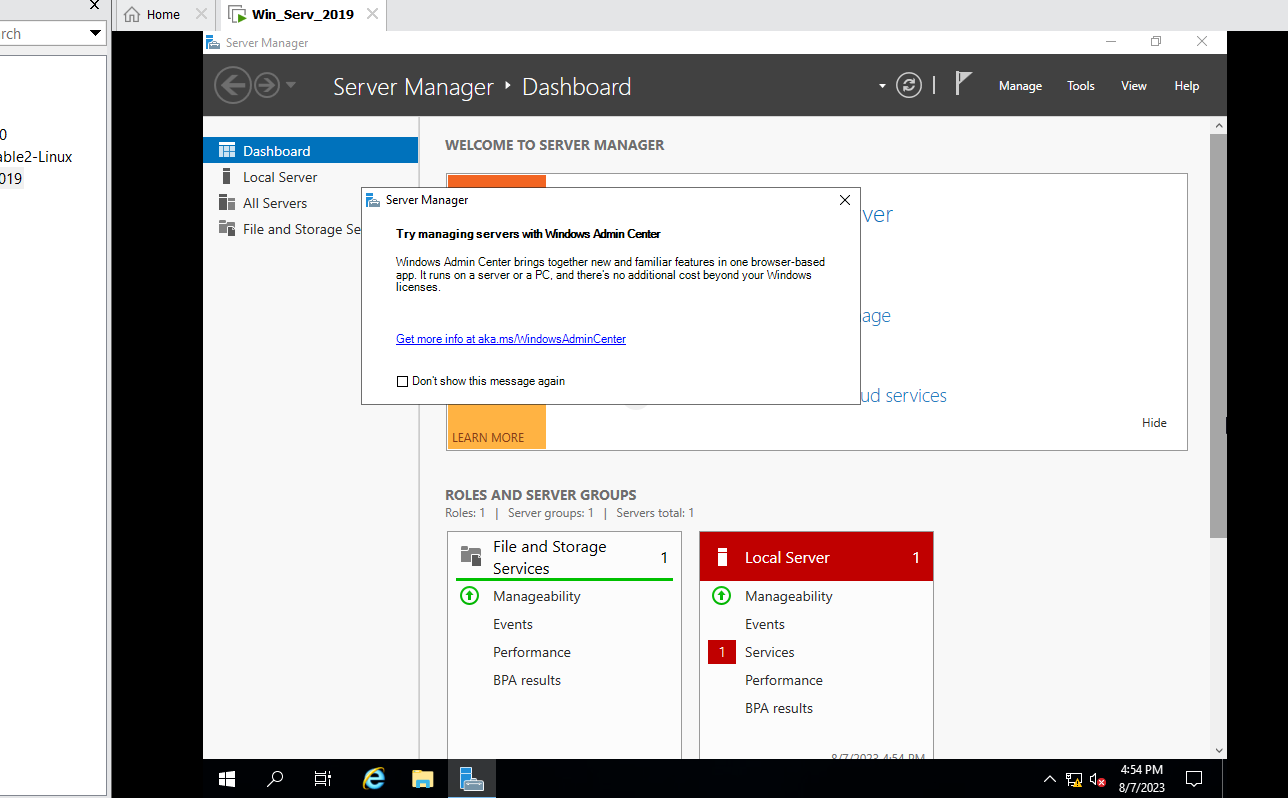Click Manageability green icon in File and Storage tile
The image size is (1288, 798).
coord(470,596)
